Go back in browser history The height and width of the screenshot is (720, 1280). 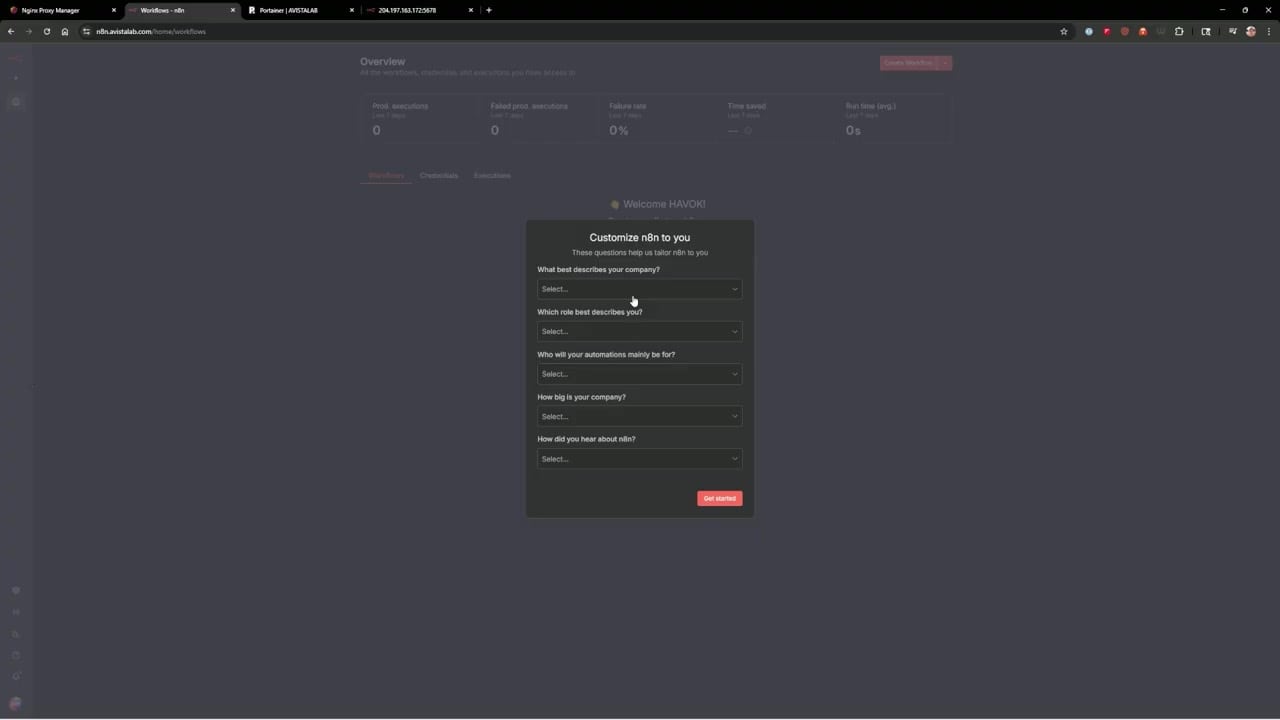[11, 31]
